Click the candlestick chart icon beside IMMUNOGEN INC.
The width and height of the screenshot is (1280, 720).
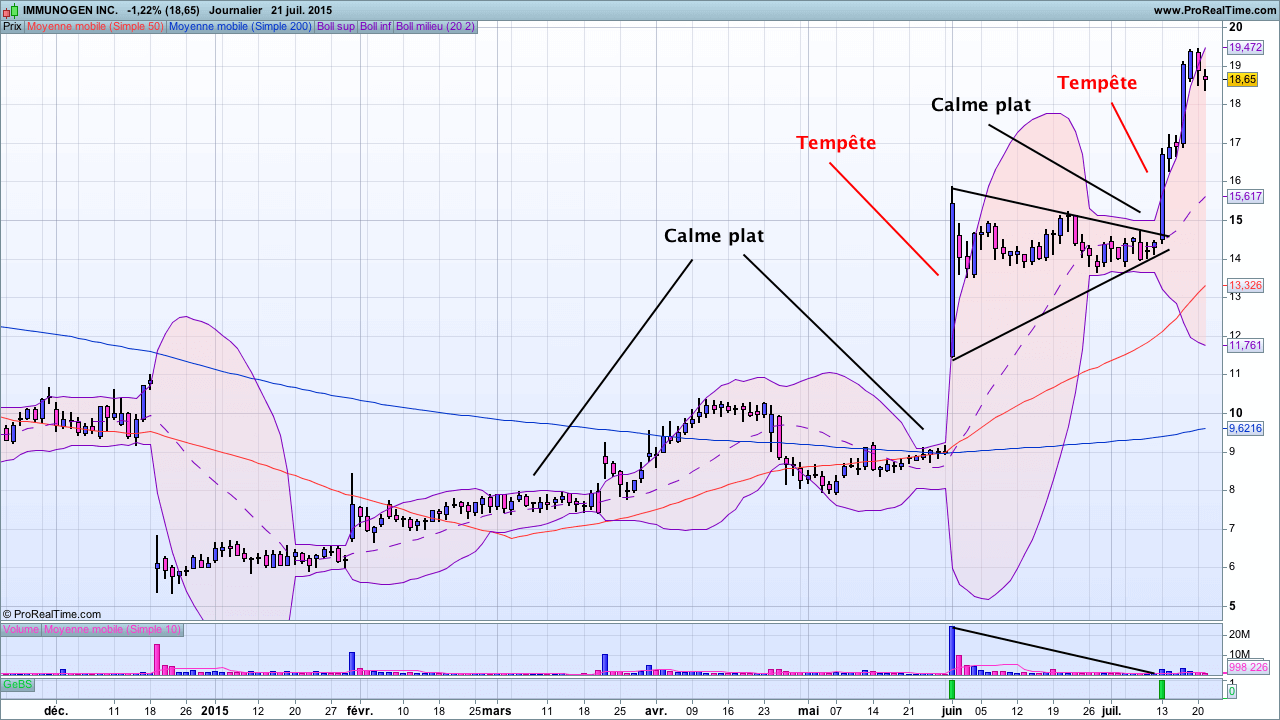[x=11, y=9]
